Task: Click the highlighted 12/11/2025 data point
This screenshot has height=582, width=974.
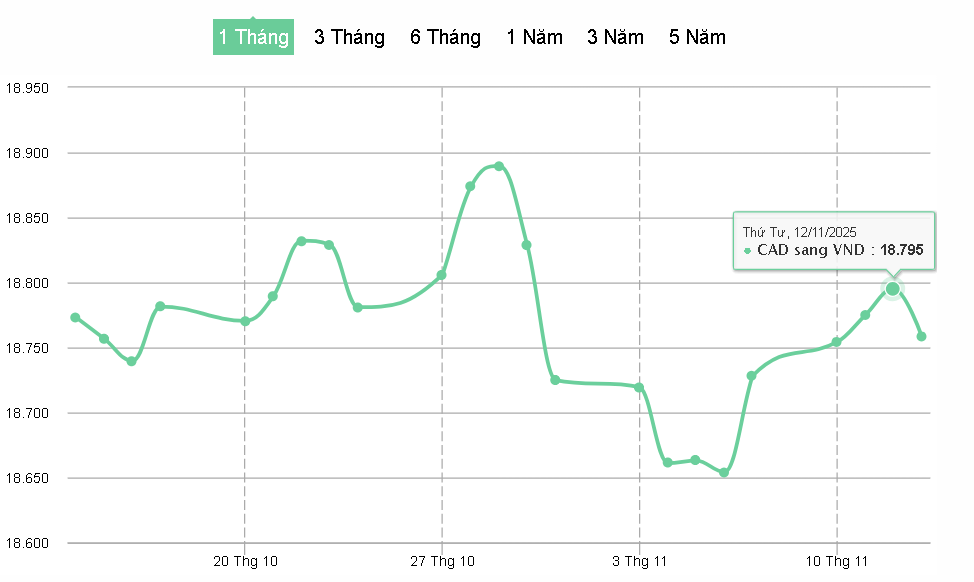Action: (x=893, y=289)
